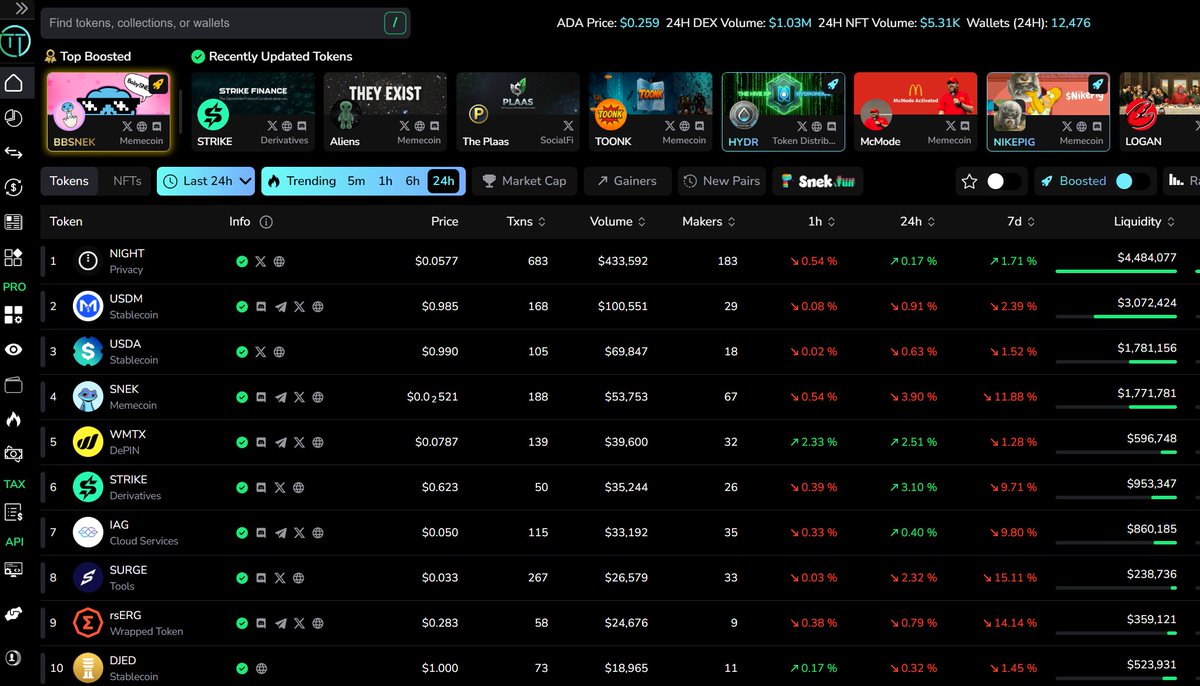Image resolution: width=1200 pixels, height=686 pixels.
Task: Click the rsERG token name
Action: click(127, 615)
